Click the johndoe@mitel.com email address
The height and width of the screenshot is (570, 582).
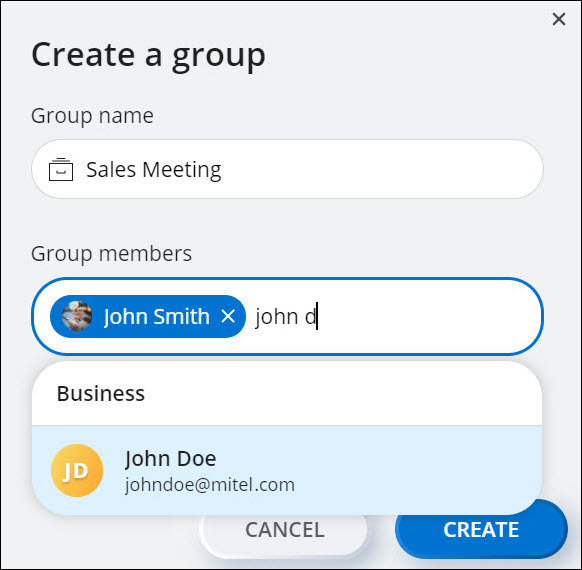click(x=210, y=485)
